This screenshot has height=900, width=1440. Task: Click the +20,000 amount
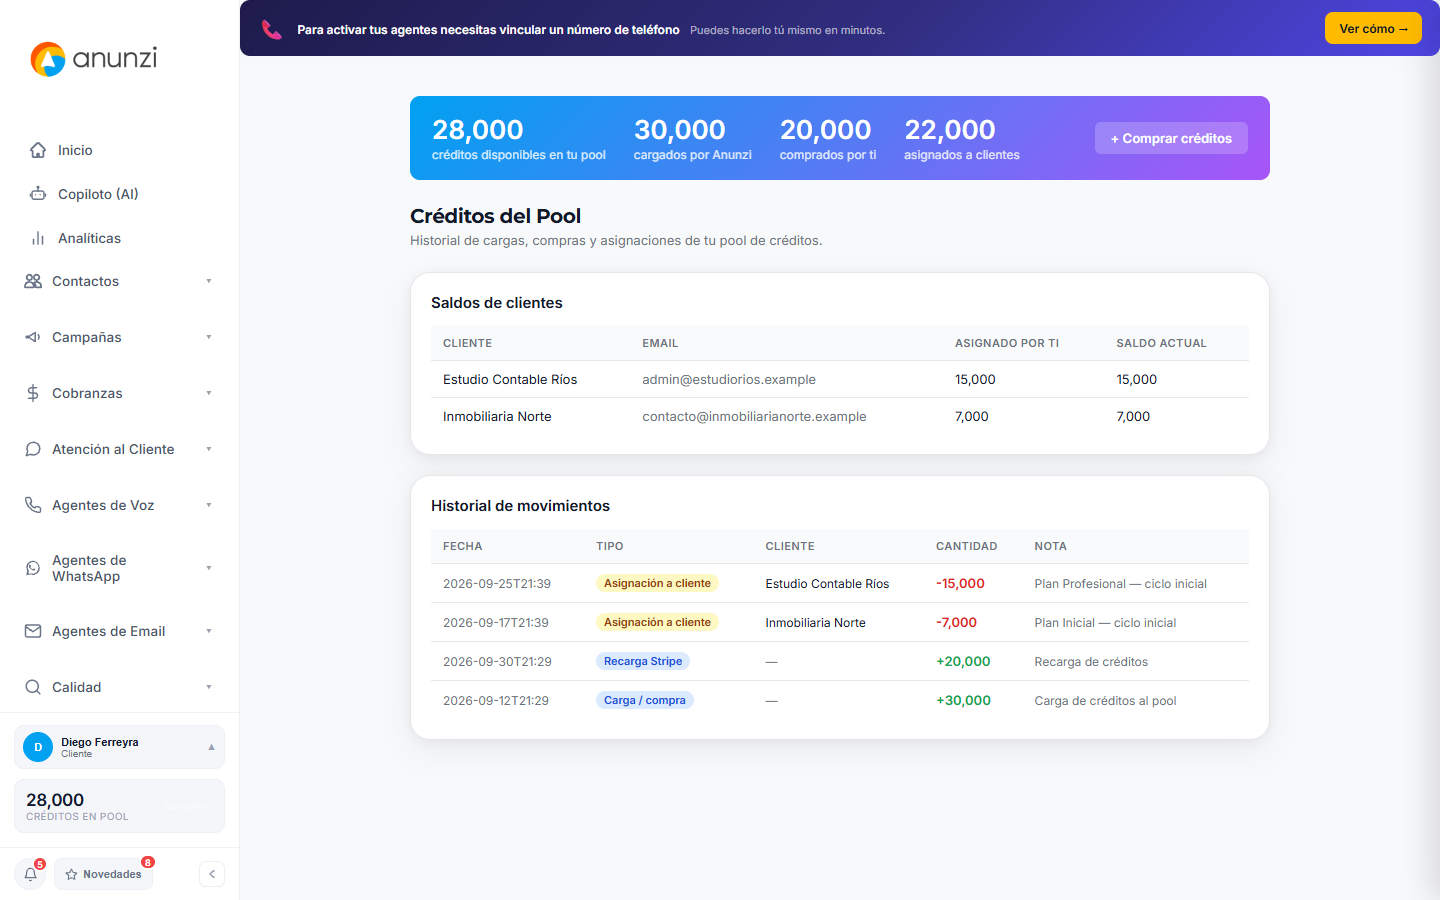click(x=963, y=661)
